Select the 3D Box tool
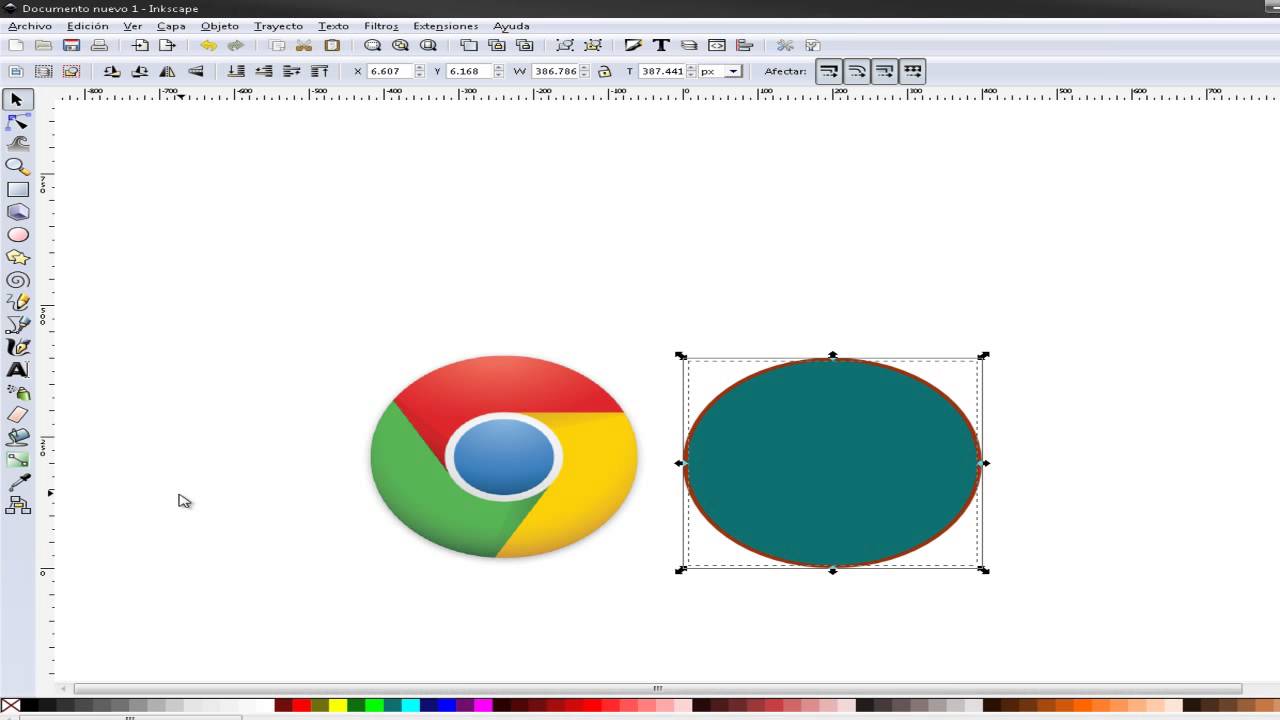 [17, 212]
